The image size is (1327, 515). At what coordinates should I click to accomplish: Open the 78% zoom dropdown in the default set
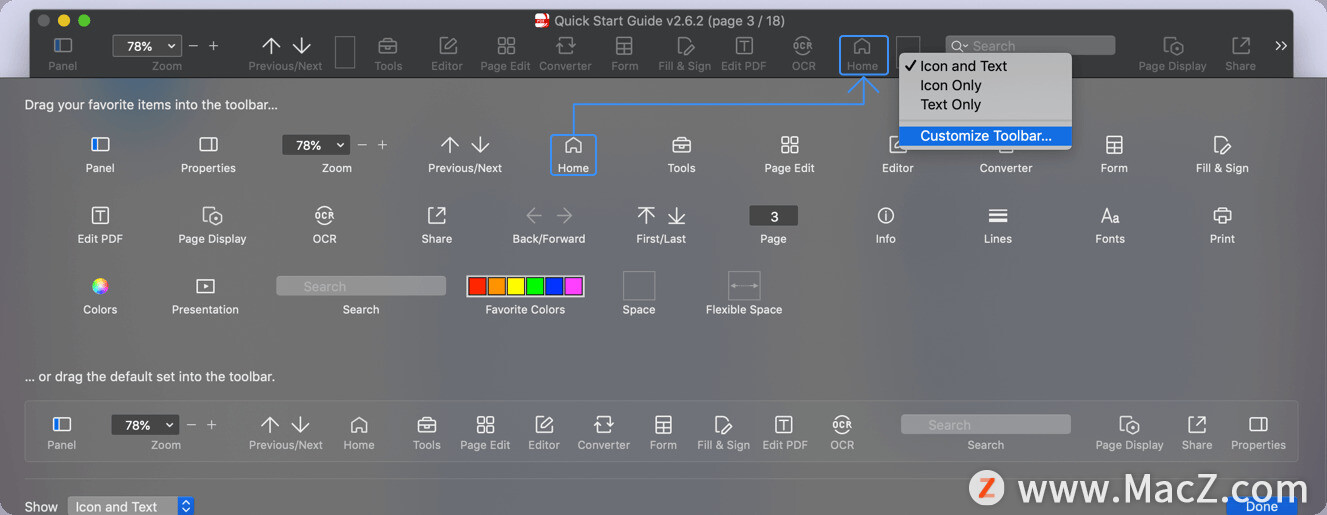click(x=145, y=425)
